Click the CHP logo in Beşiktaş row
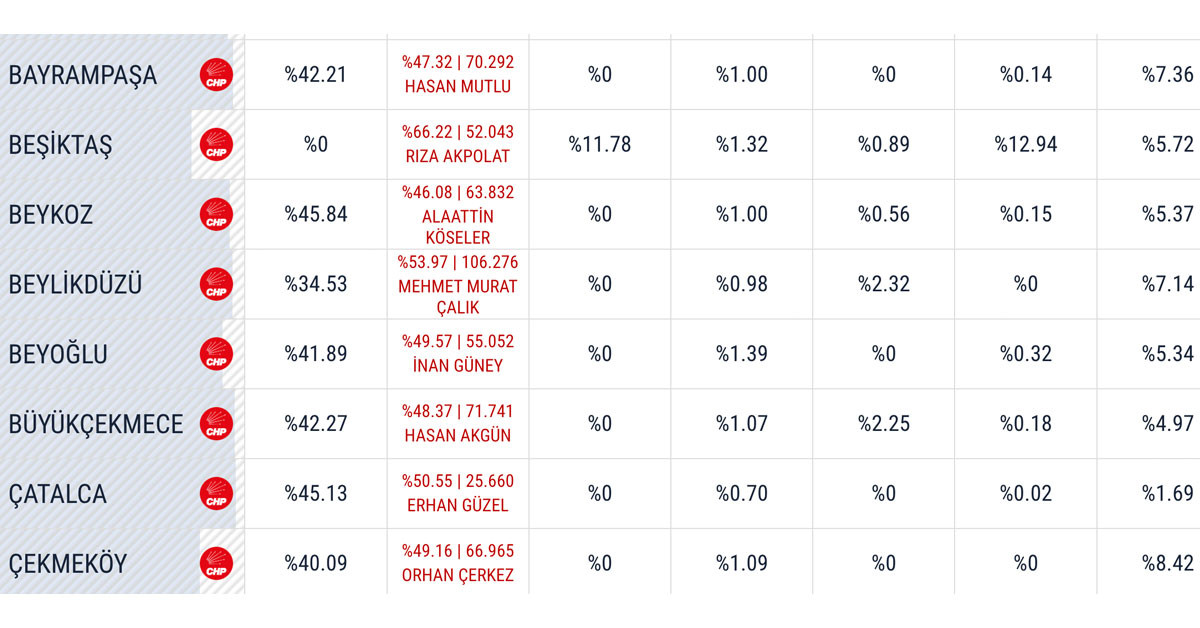Viewport: 1200px width, 628px height. point(216,145)
